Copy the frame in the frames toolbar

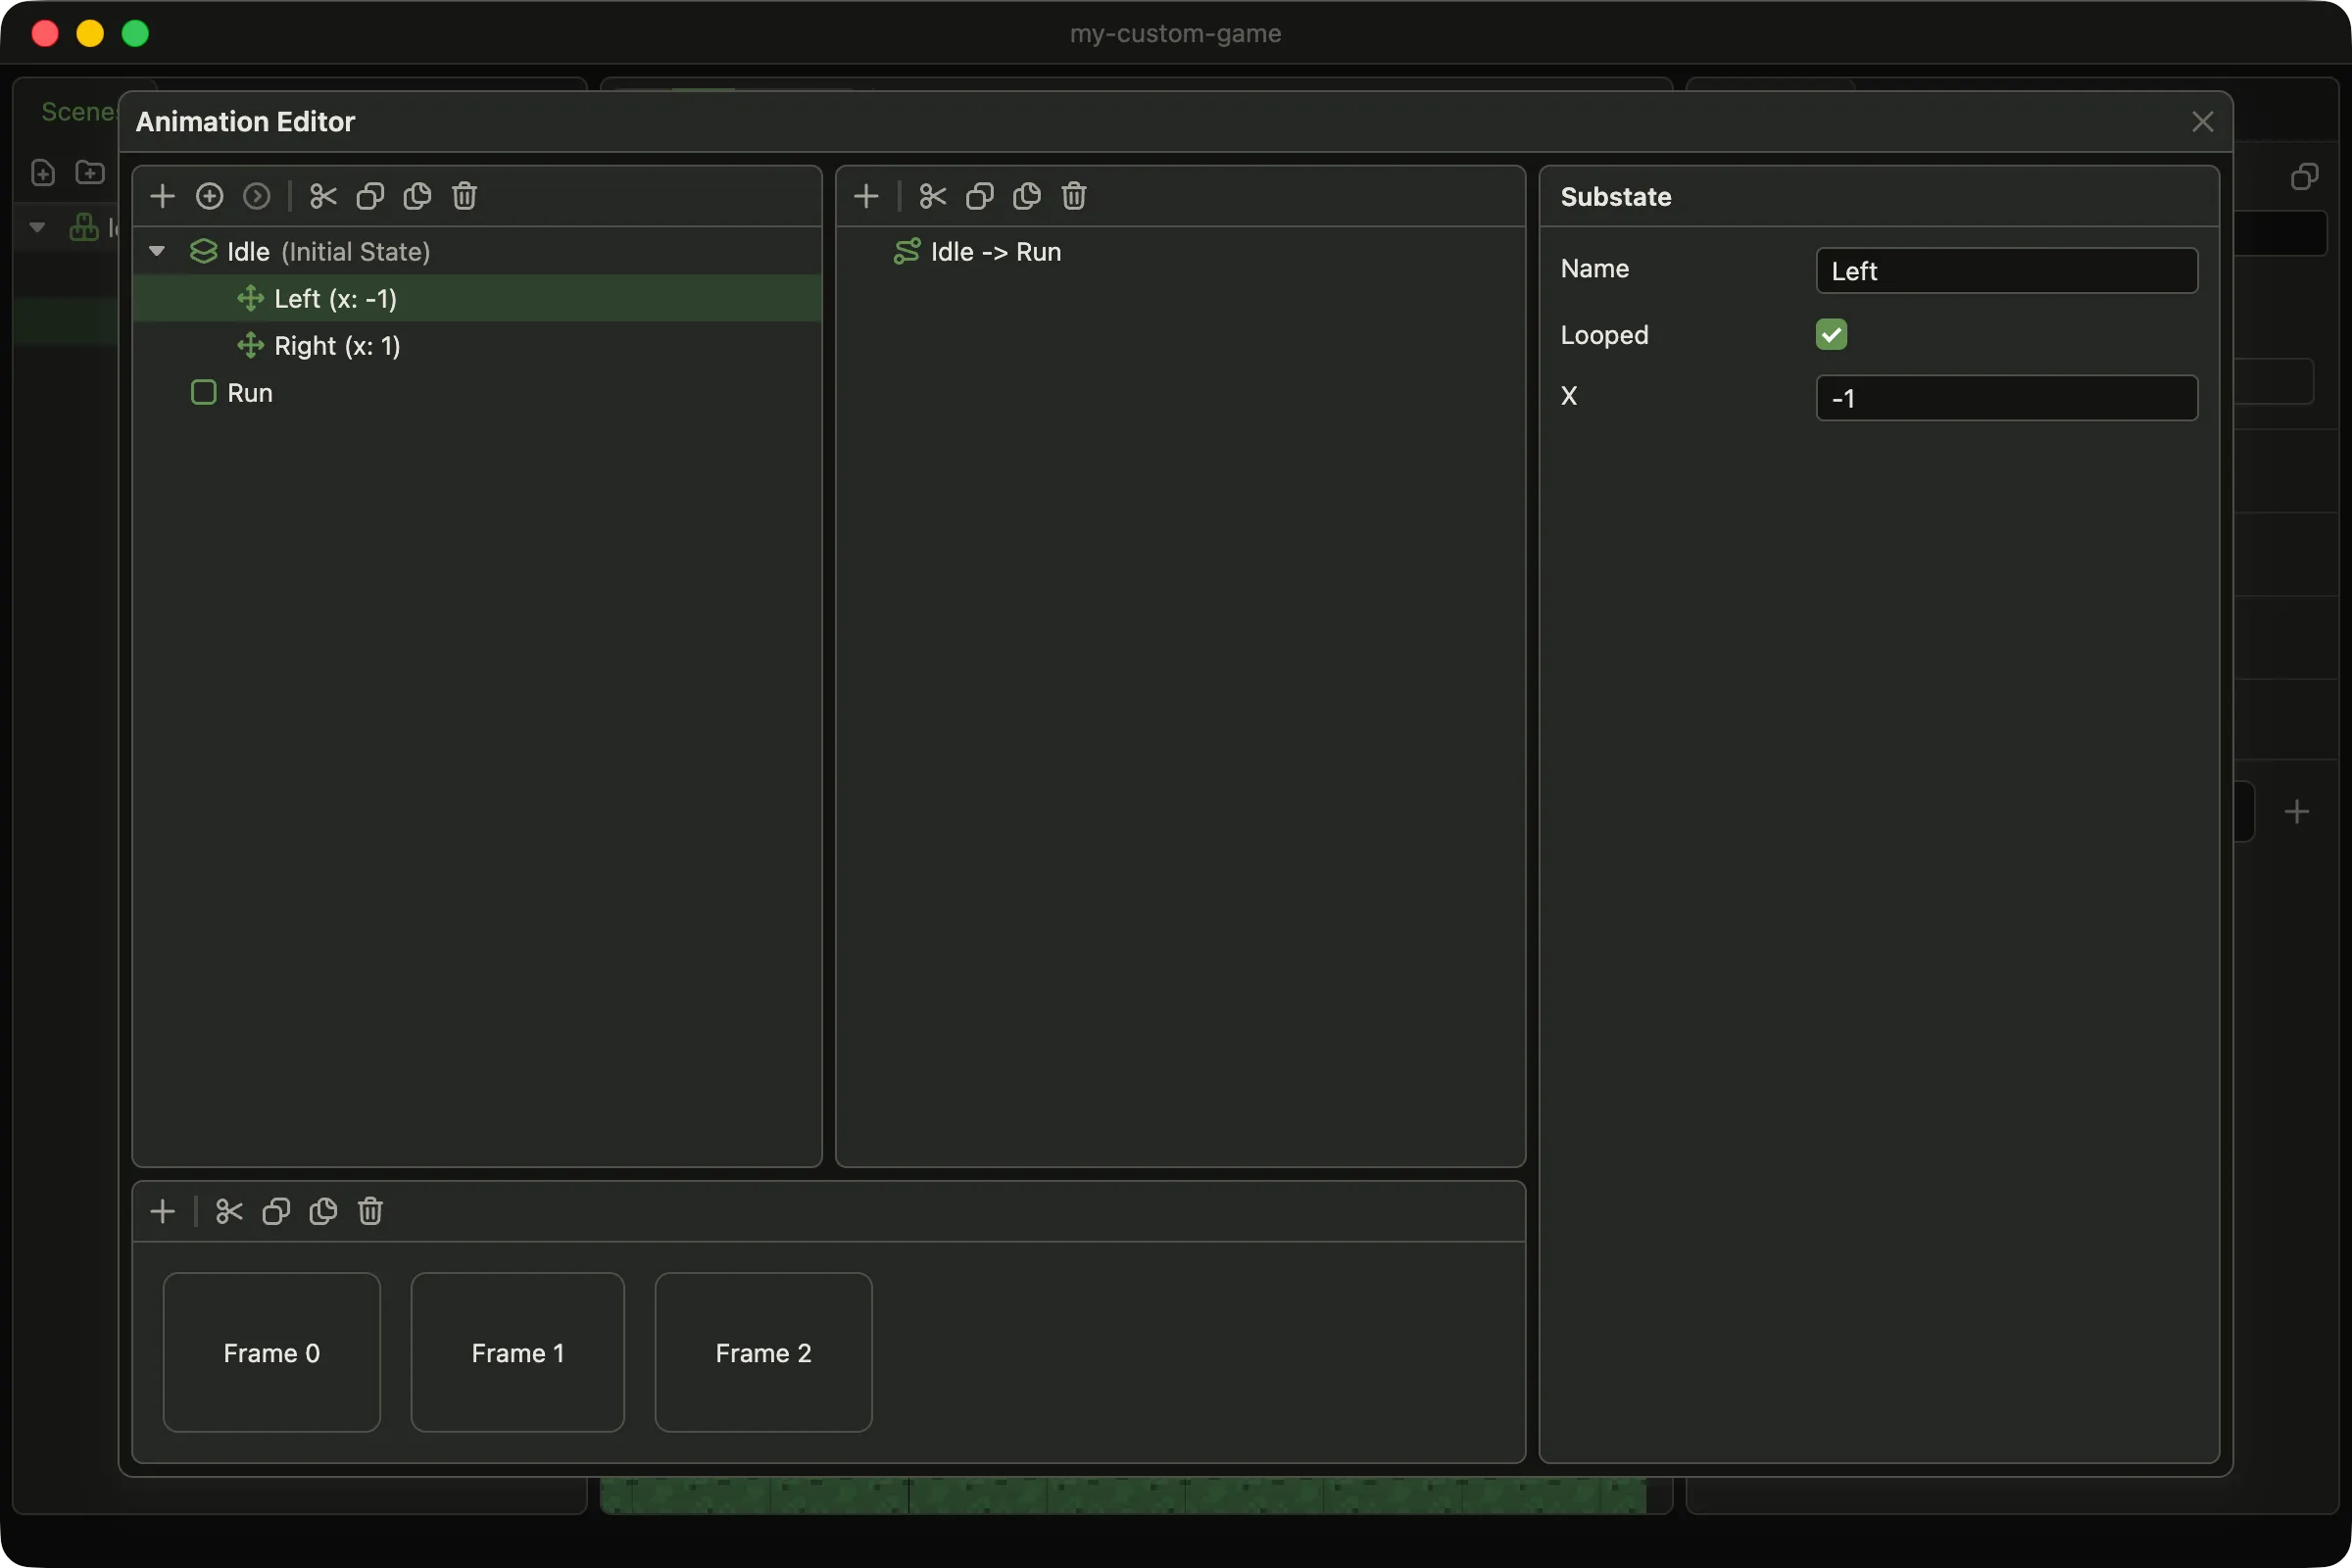pos(276,1212)
